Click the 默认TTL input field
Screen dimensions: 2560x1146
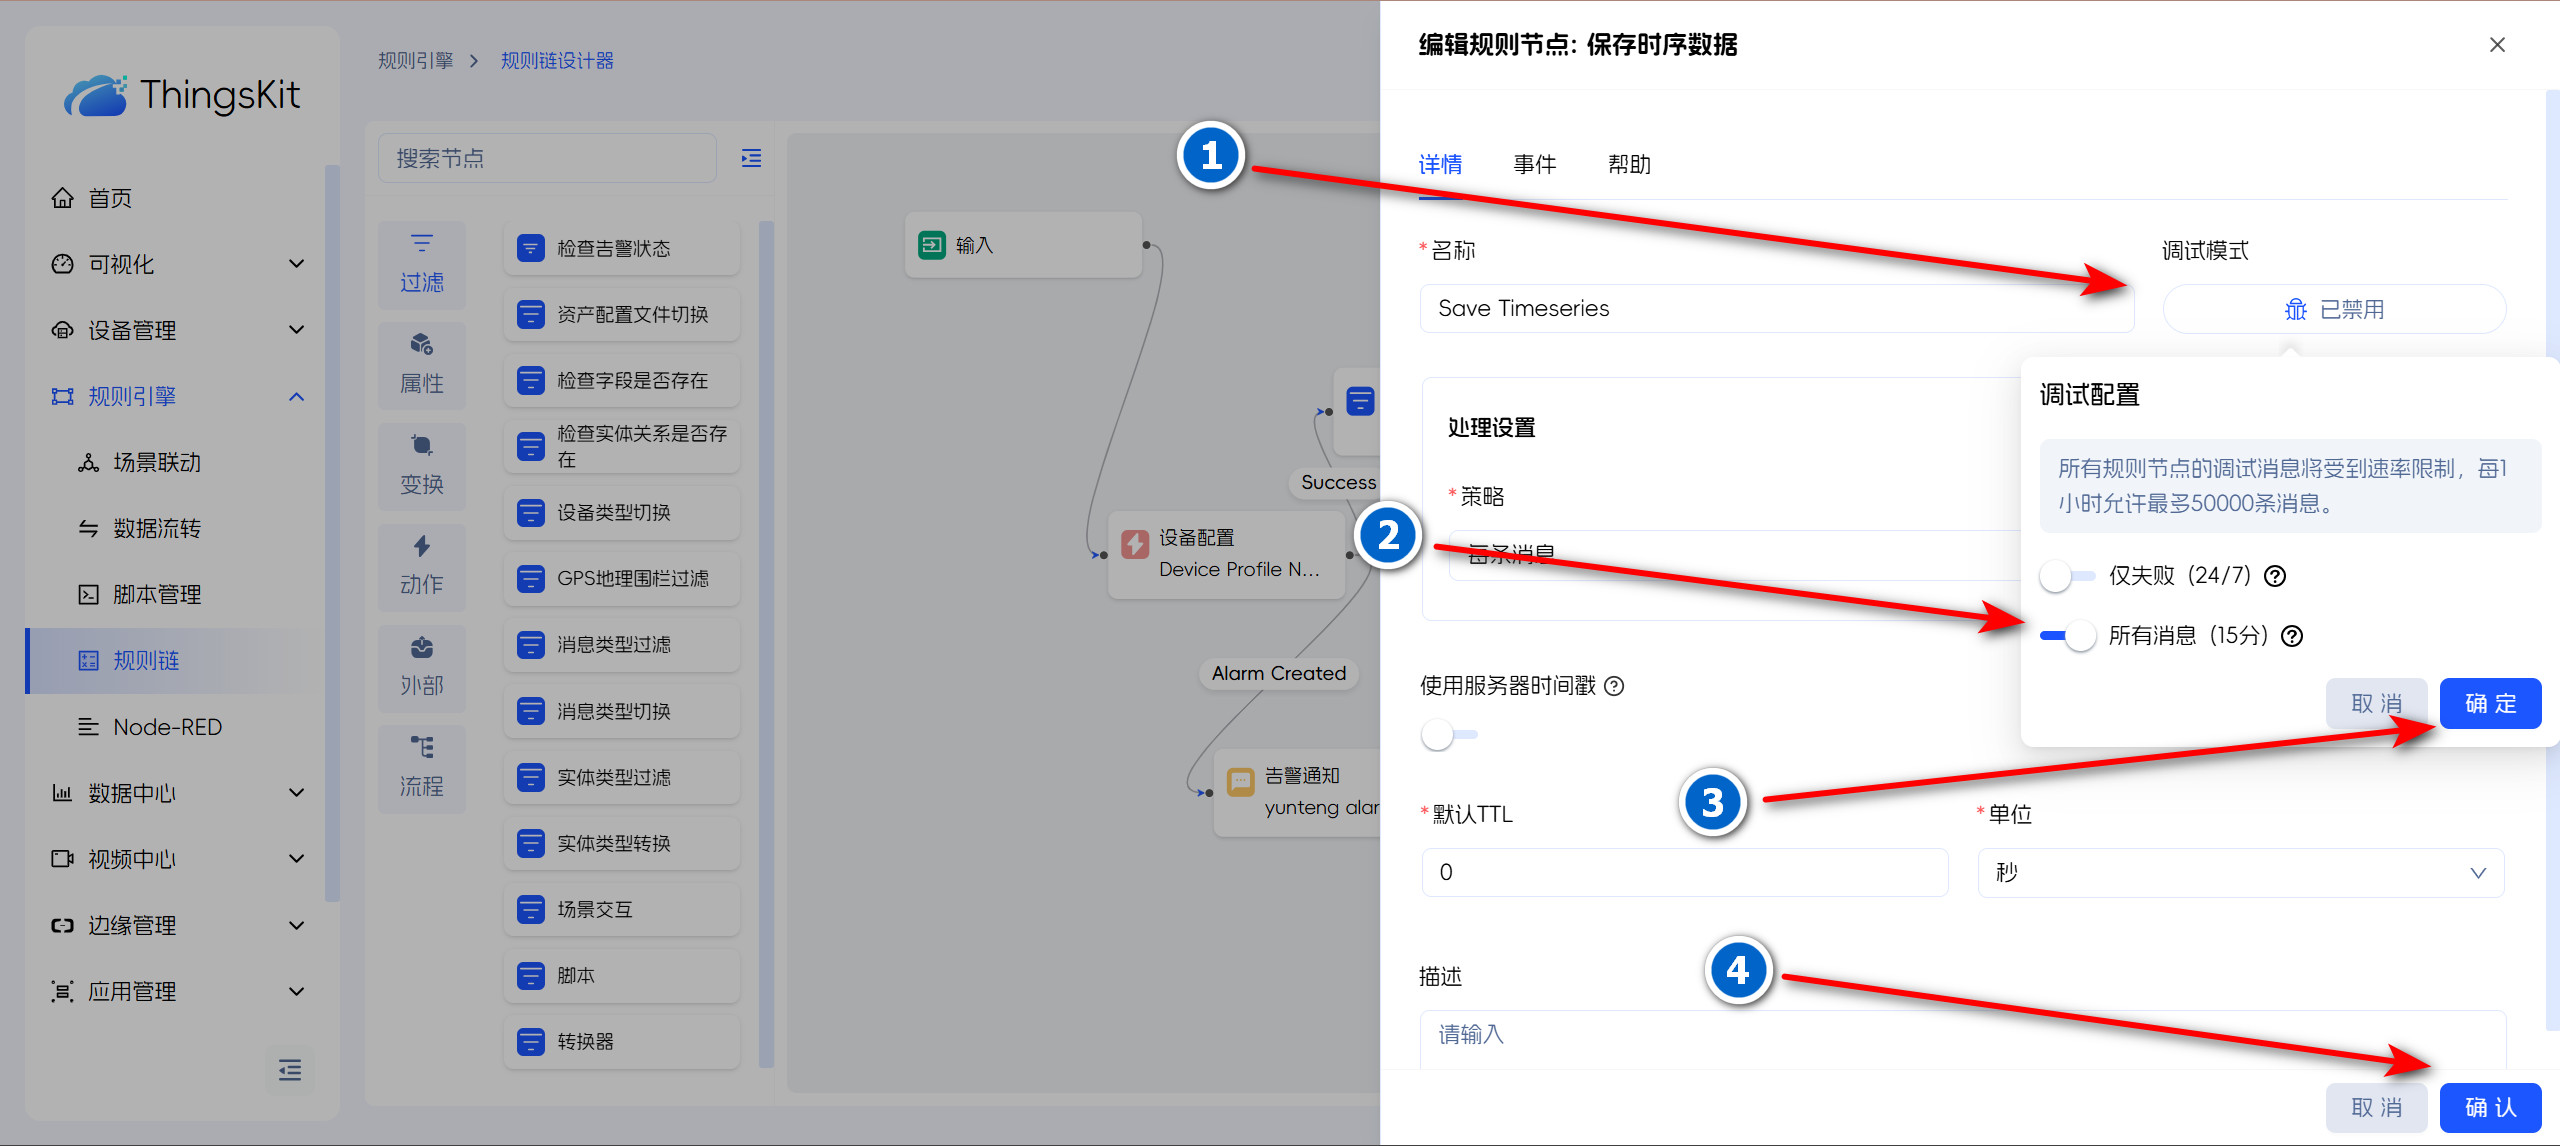click(x=1684, y=873)
